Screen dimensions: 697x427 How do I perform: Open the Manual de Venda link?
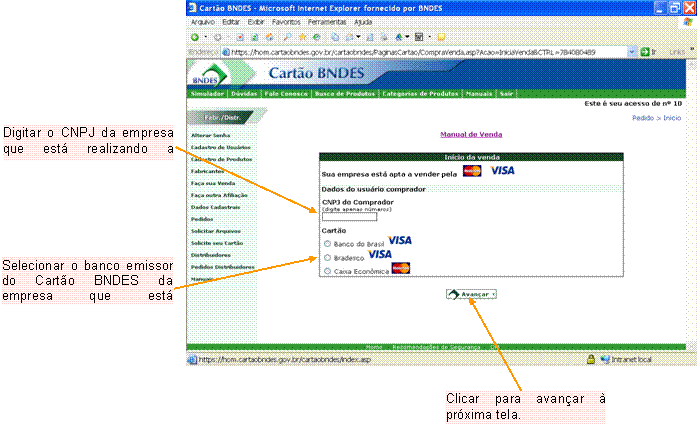tap(471, 134)
